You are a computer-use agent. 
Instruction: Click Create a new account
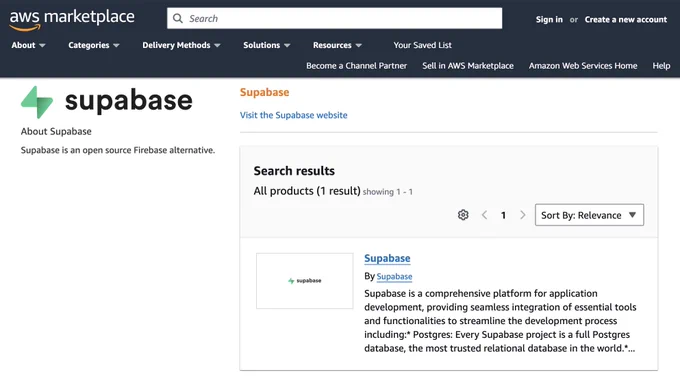pos(626,20)
